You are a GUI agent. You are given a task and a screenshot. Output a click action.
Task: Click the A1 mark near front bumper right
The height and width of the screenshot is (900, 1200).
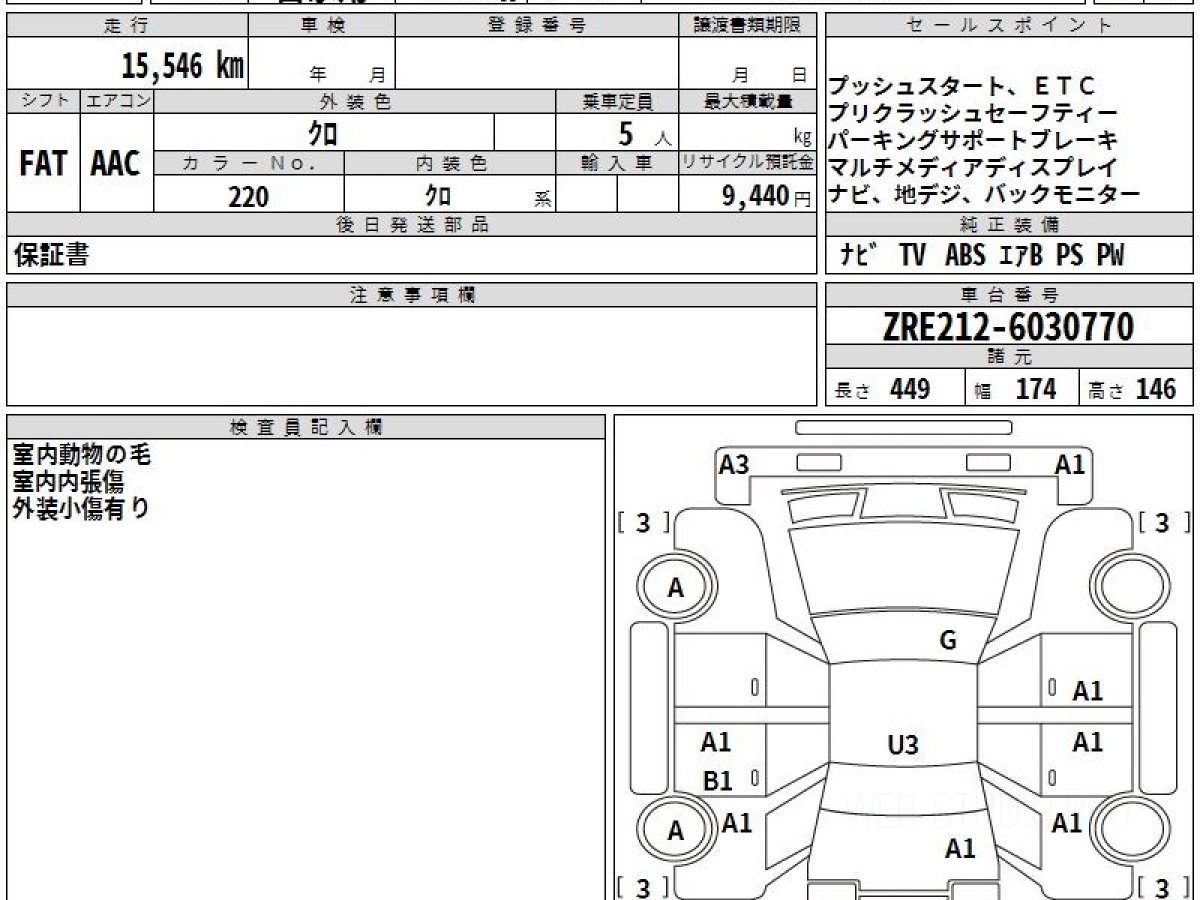click(1070, 464)
